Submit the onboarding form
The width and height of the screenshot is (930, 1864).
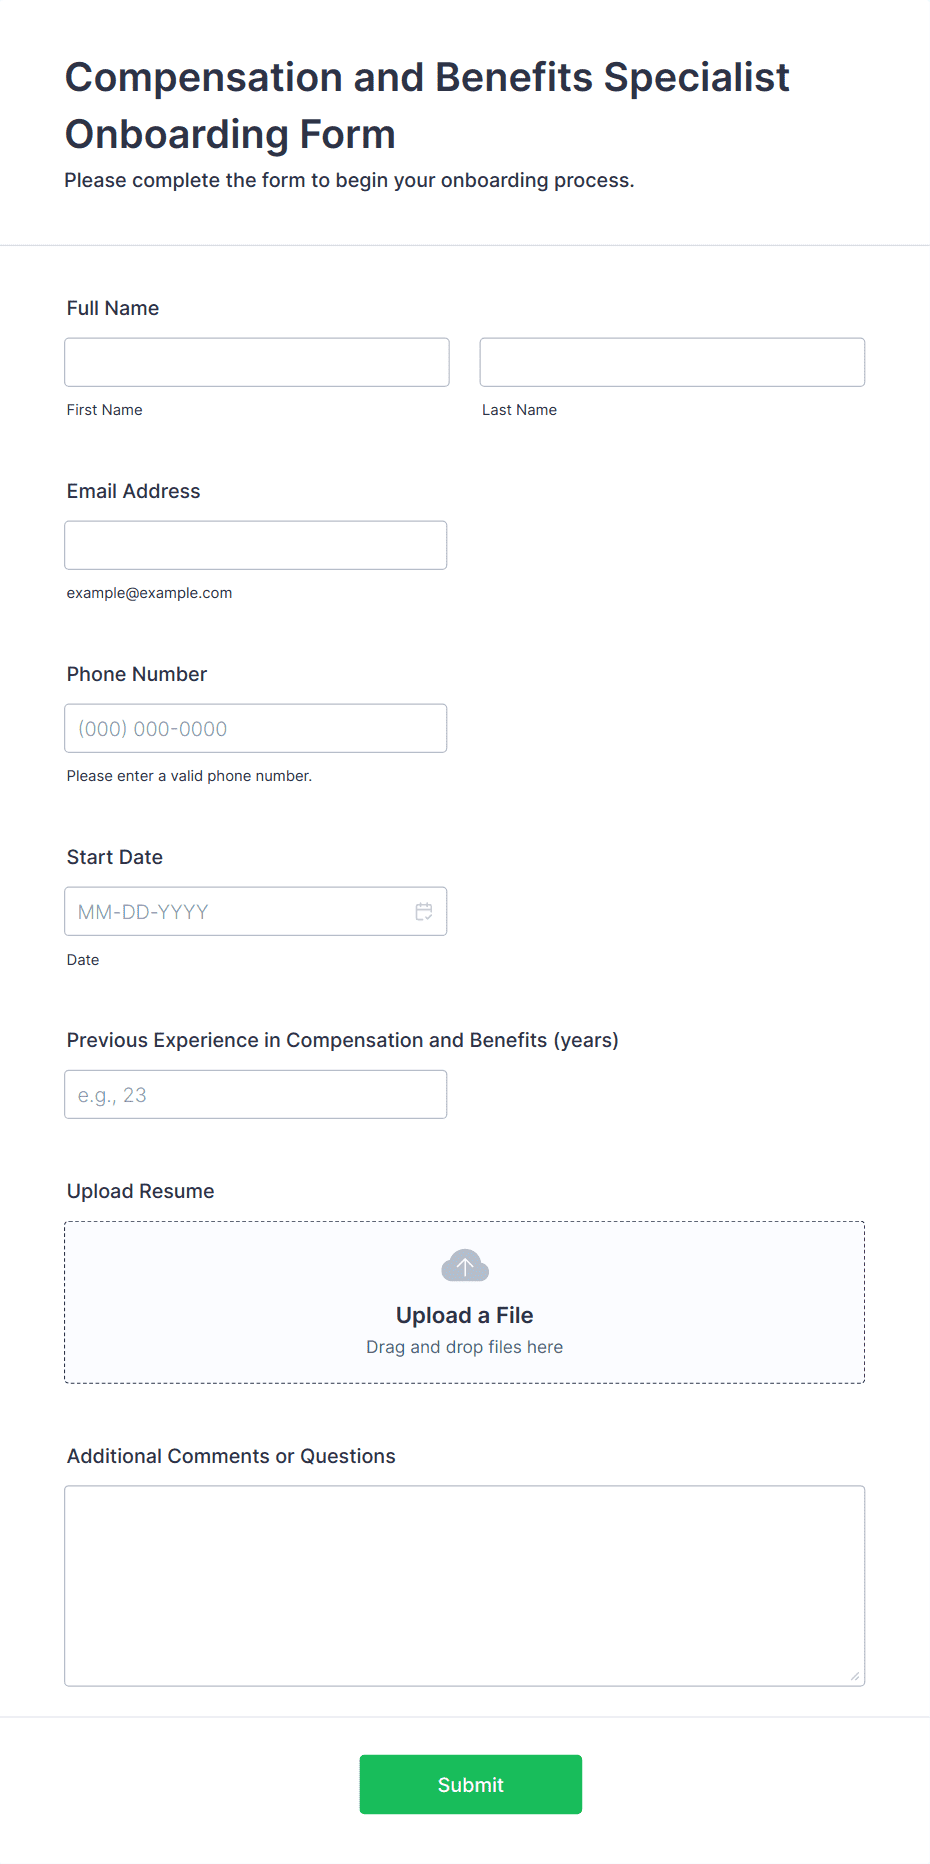point(471,1784)
